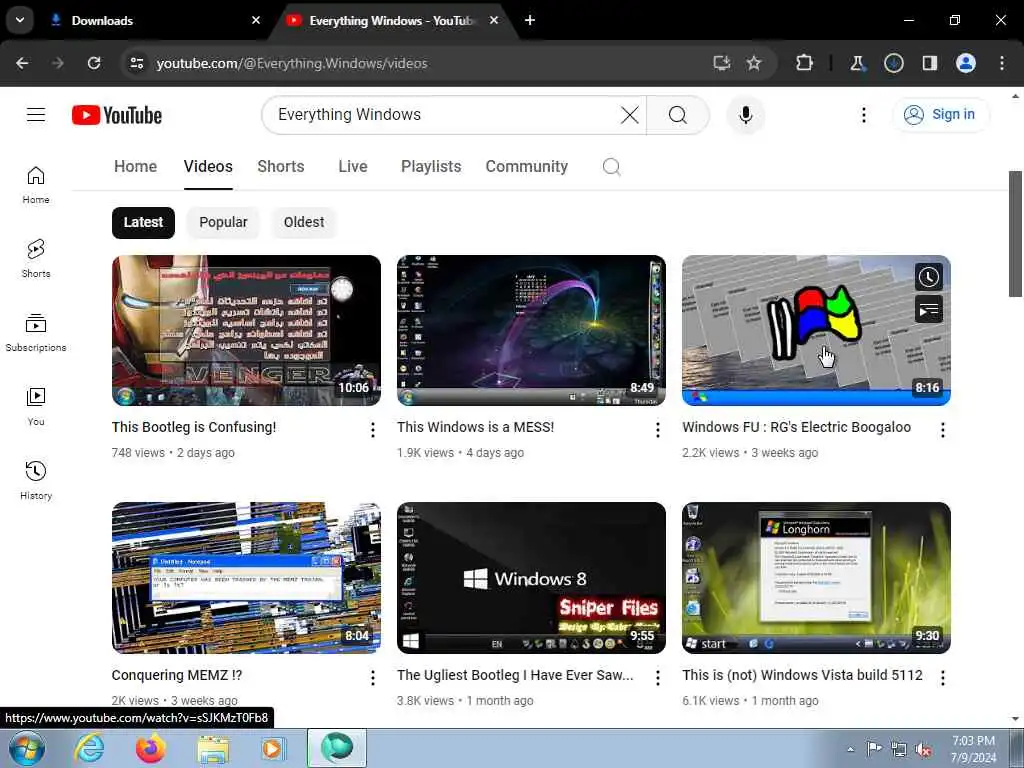Open options for Windows Vista build 5112 video
This screenshot has height=768, width=1024.
(x=942, y=678)
